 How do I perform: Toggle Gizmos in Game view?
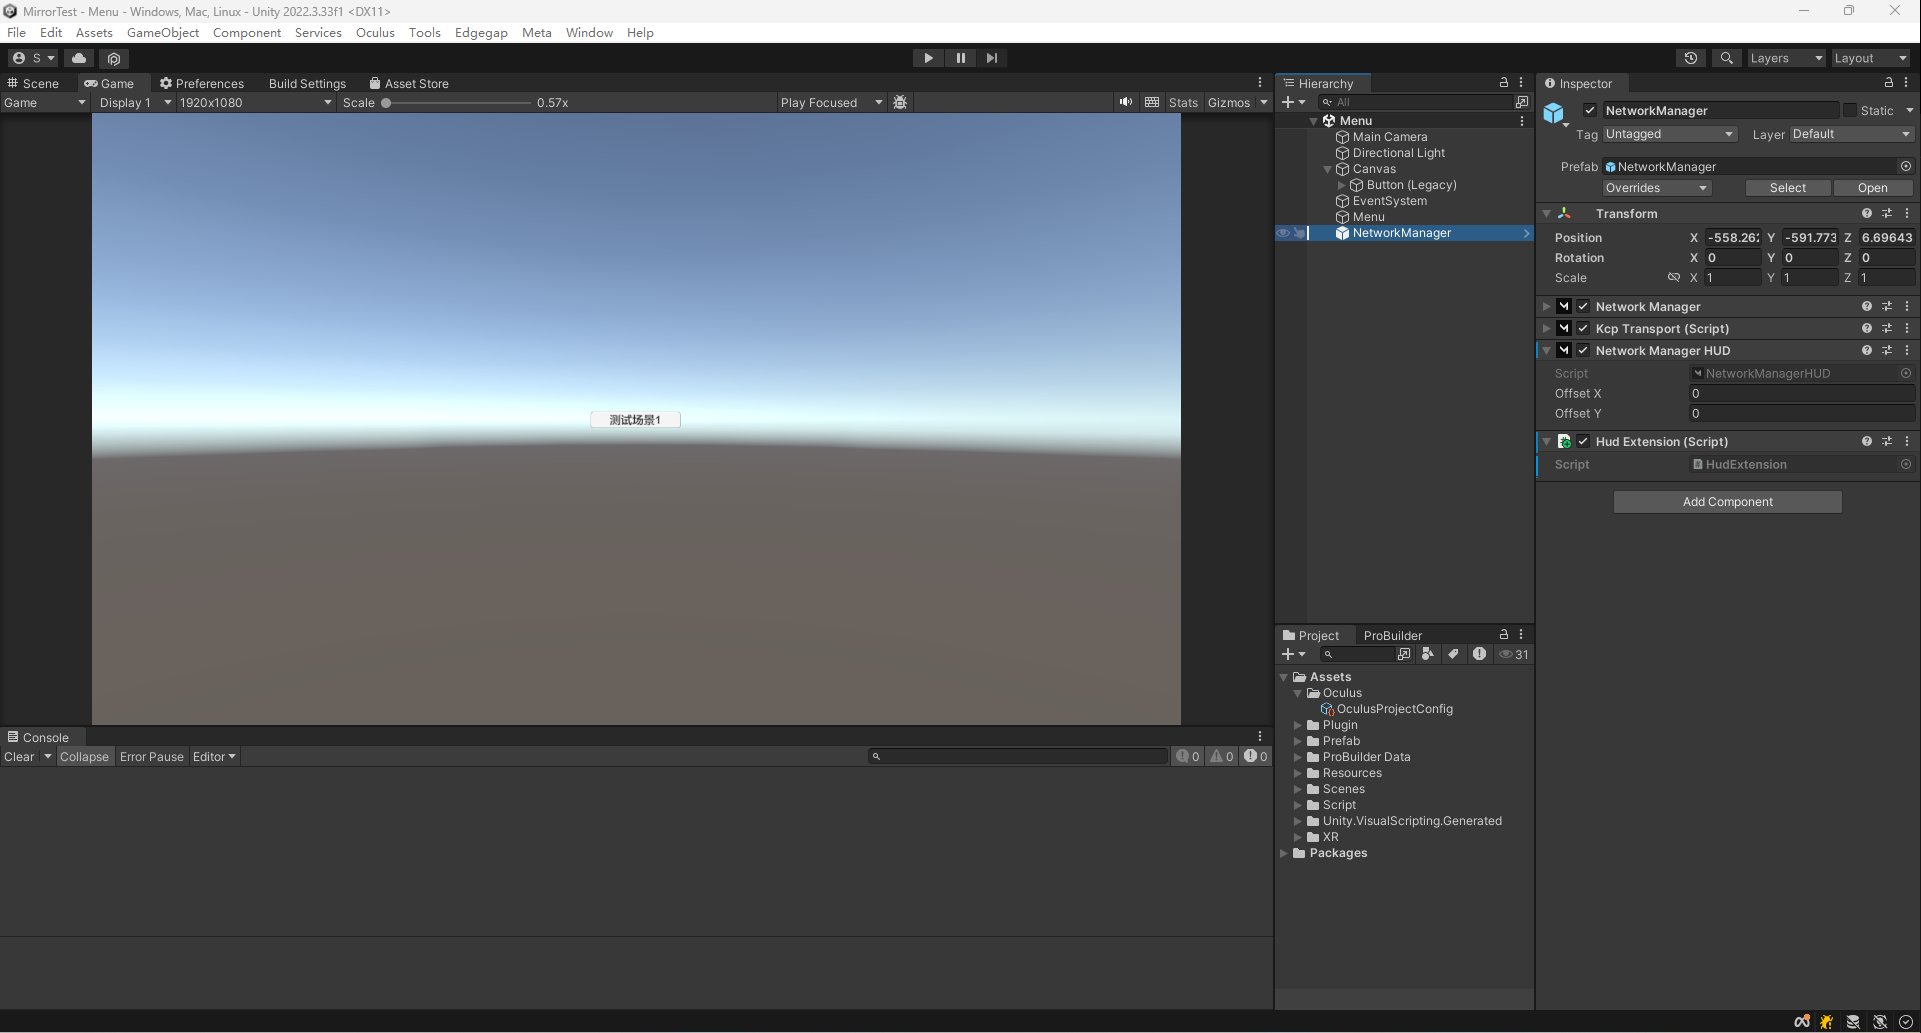coord(1229,102)
